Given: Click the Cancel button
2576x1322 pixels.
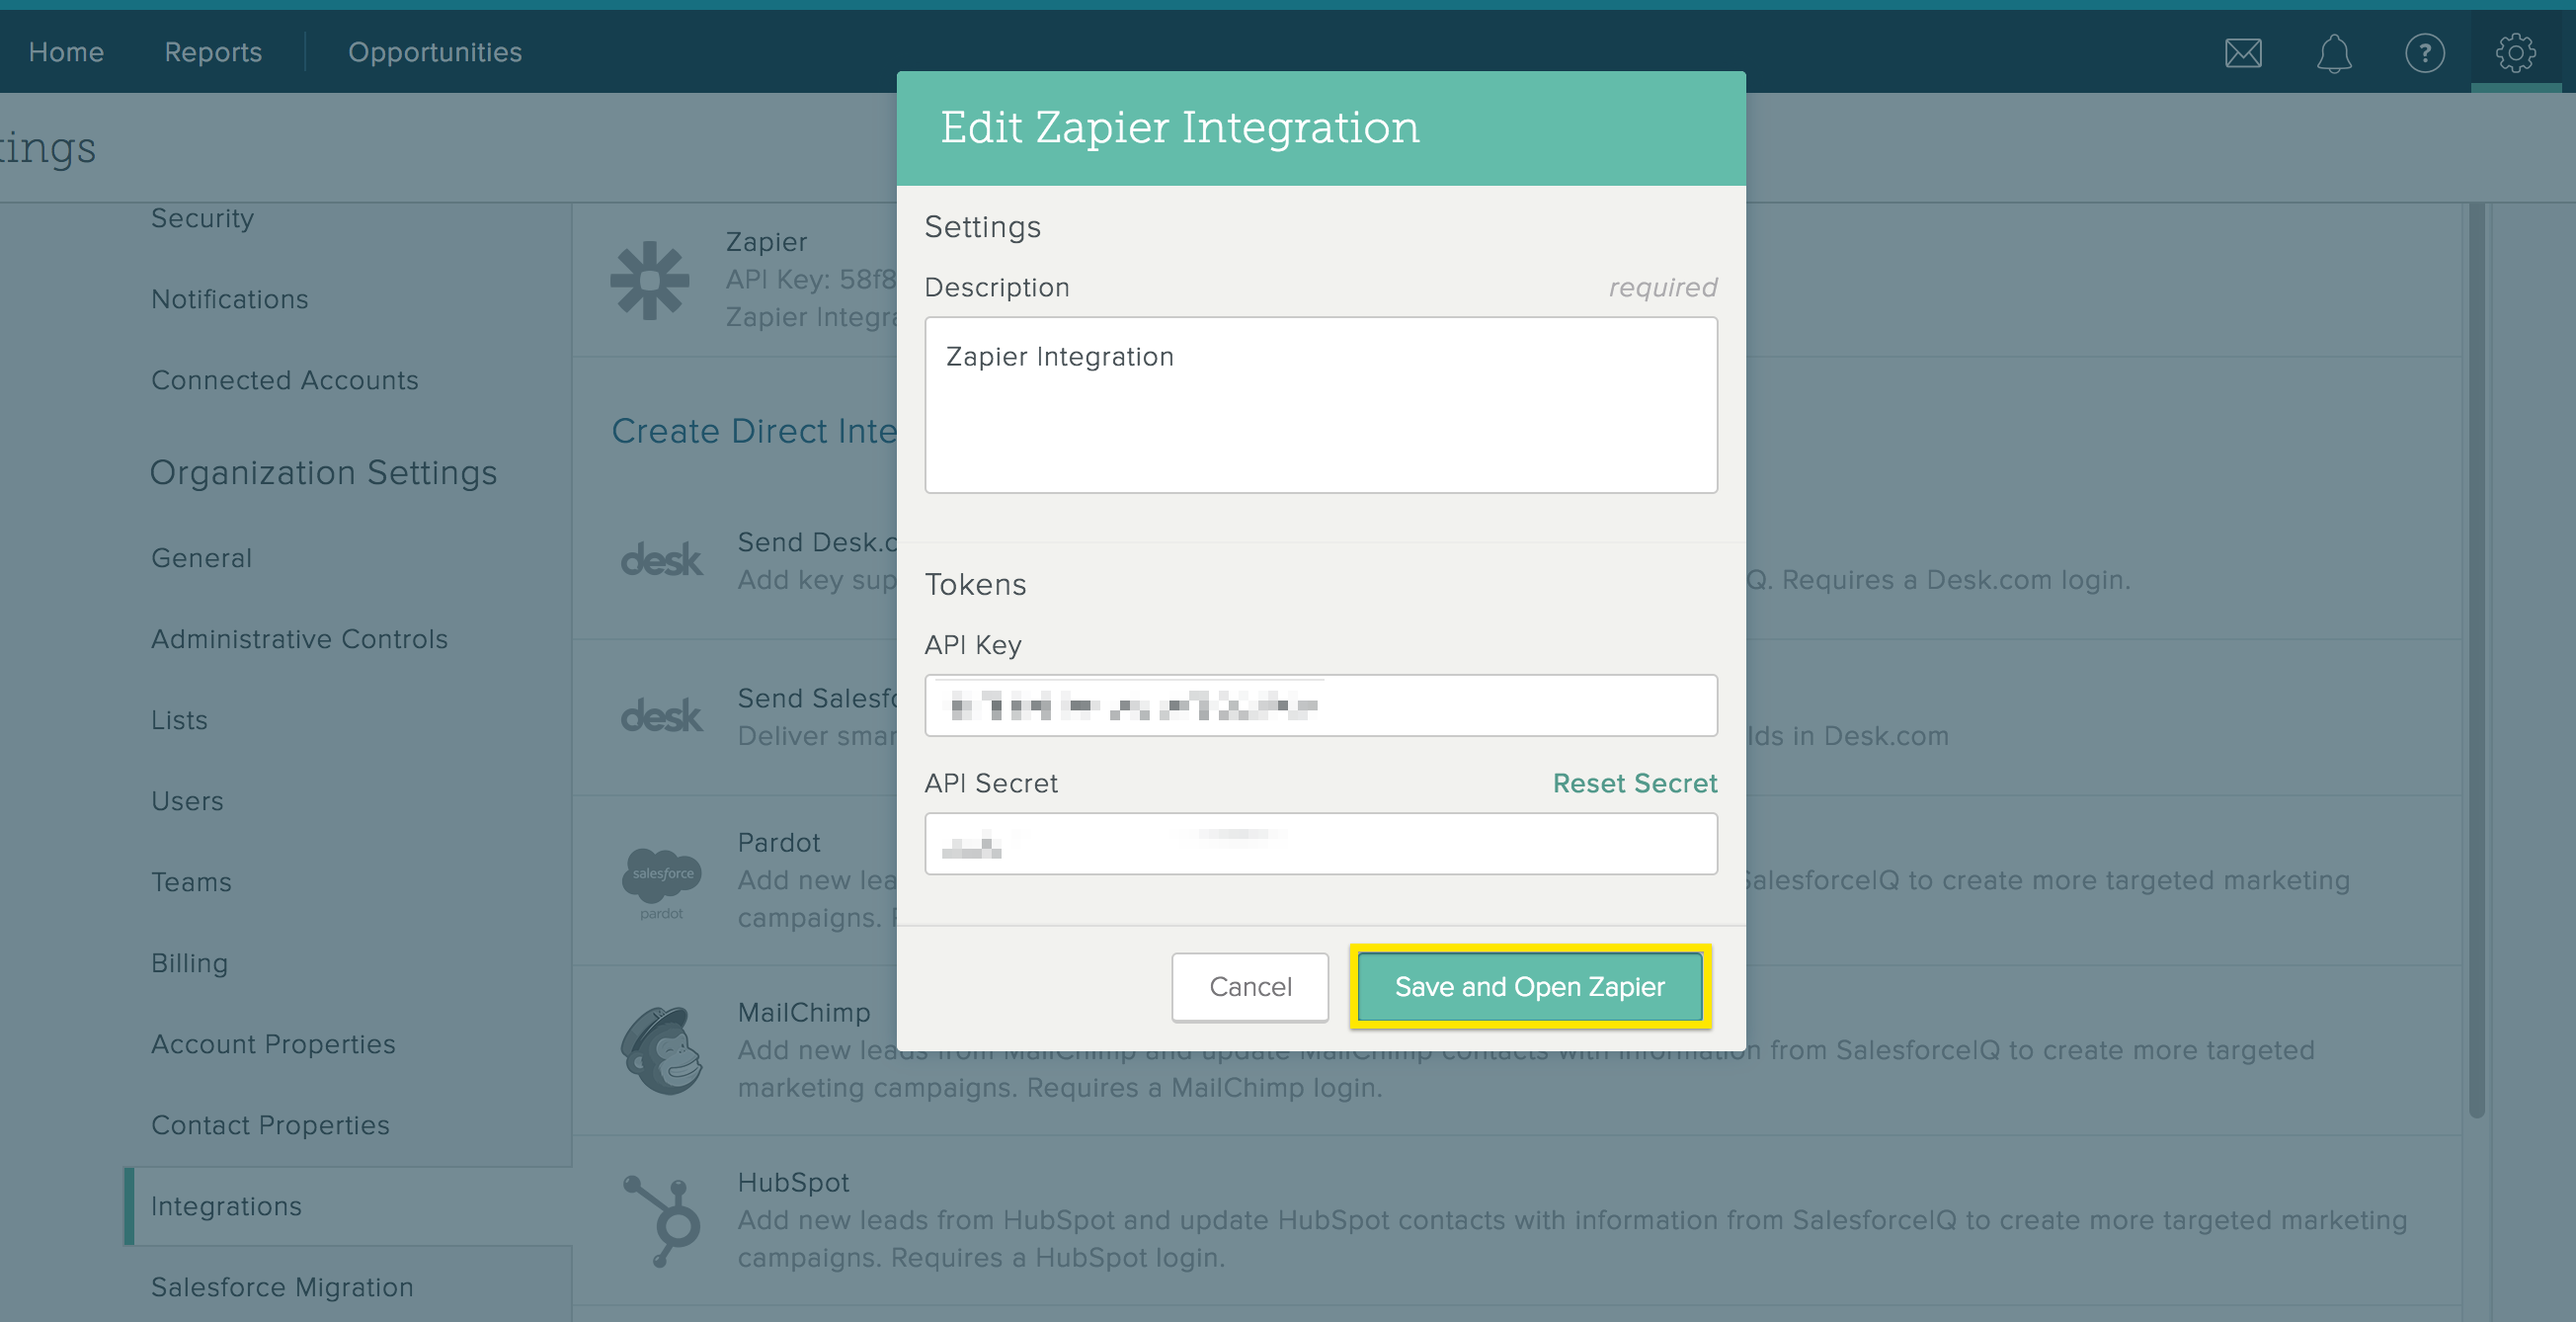Looking at the screenshot, I should [1250, 987].
